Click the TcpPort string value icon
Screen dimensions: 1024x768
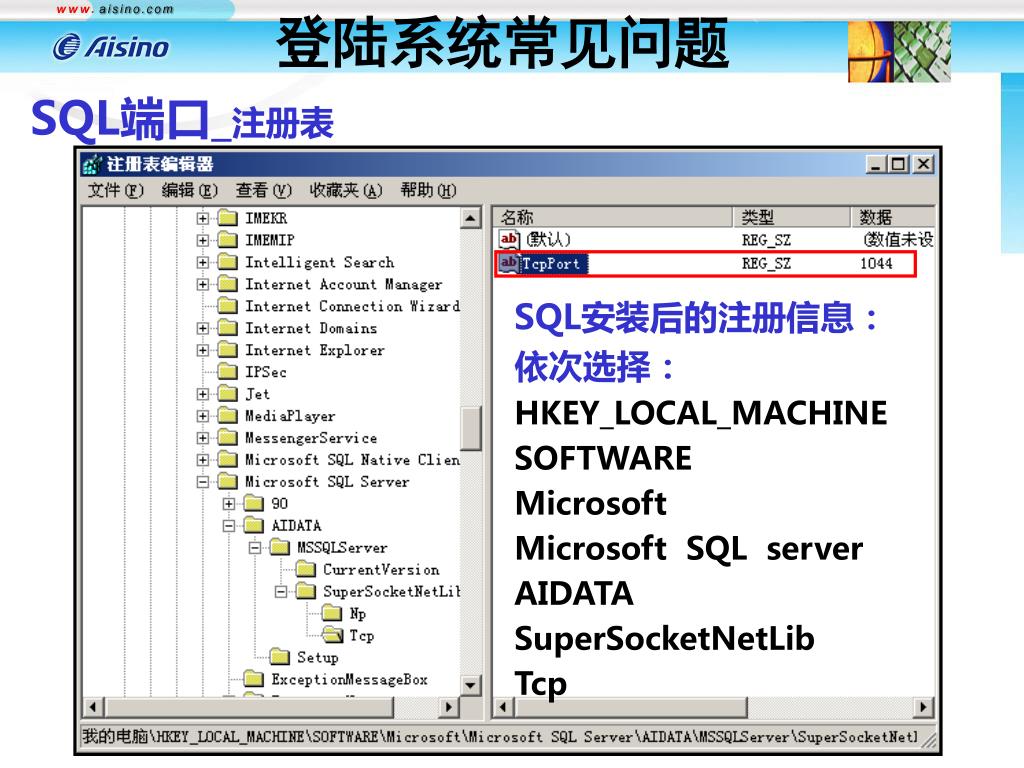coord(509,263)
